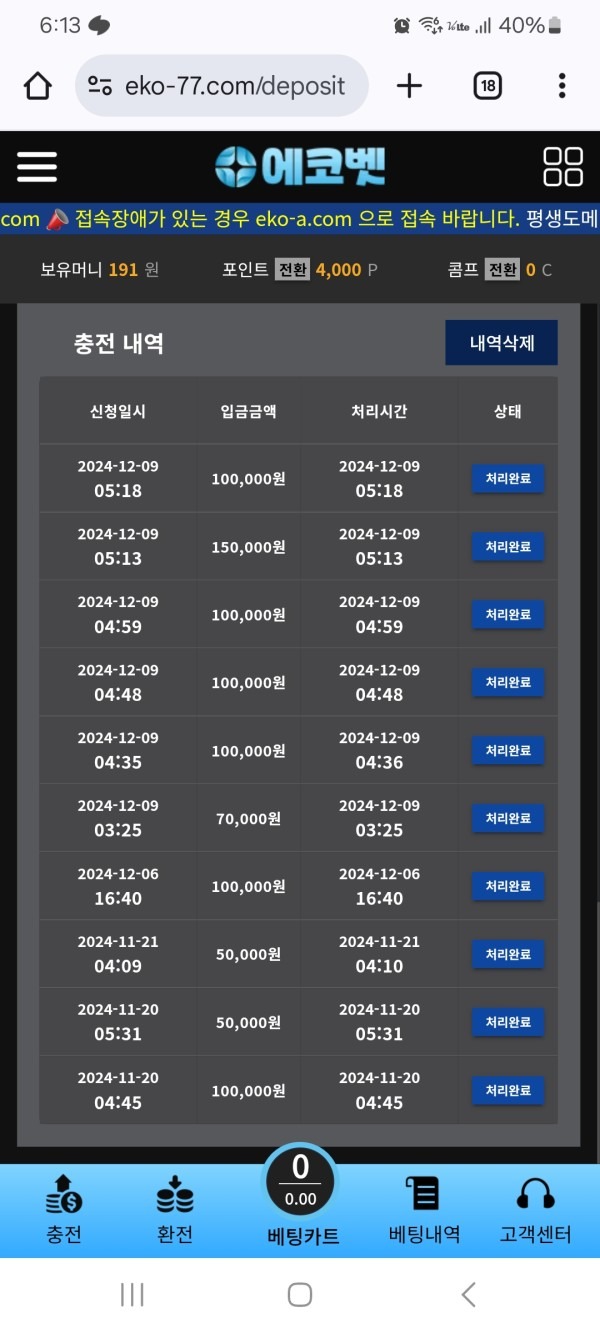Tap 처리완료 status on the 150,000원 deposit row
This screenshot has height=1333, width=600.
click(x=506, y=547)
